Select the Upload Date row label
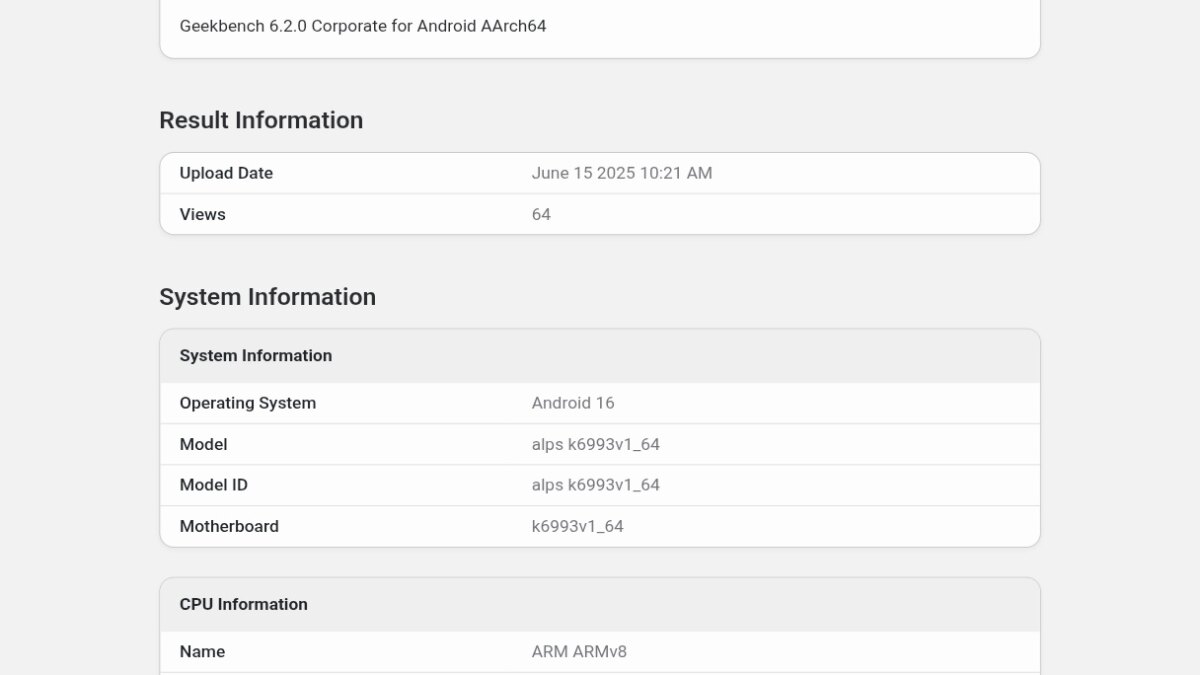 point(226,173)
